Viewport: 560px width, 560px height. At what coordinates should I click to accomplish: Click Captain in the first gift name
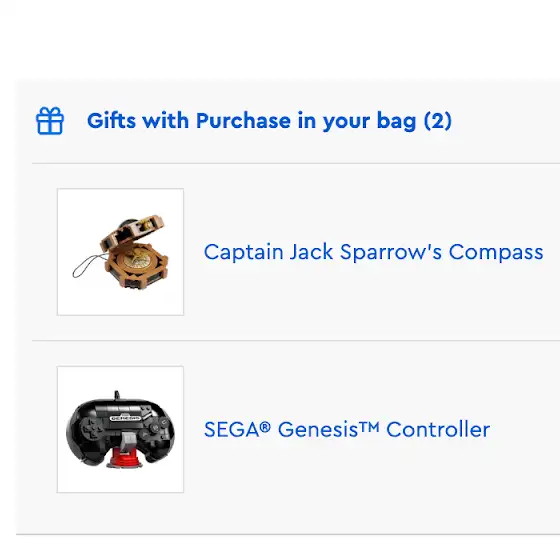coord(244,252)
